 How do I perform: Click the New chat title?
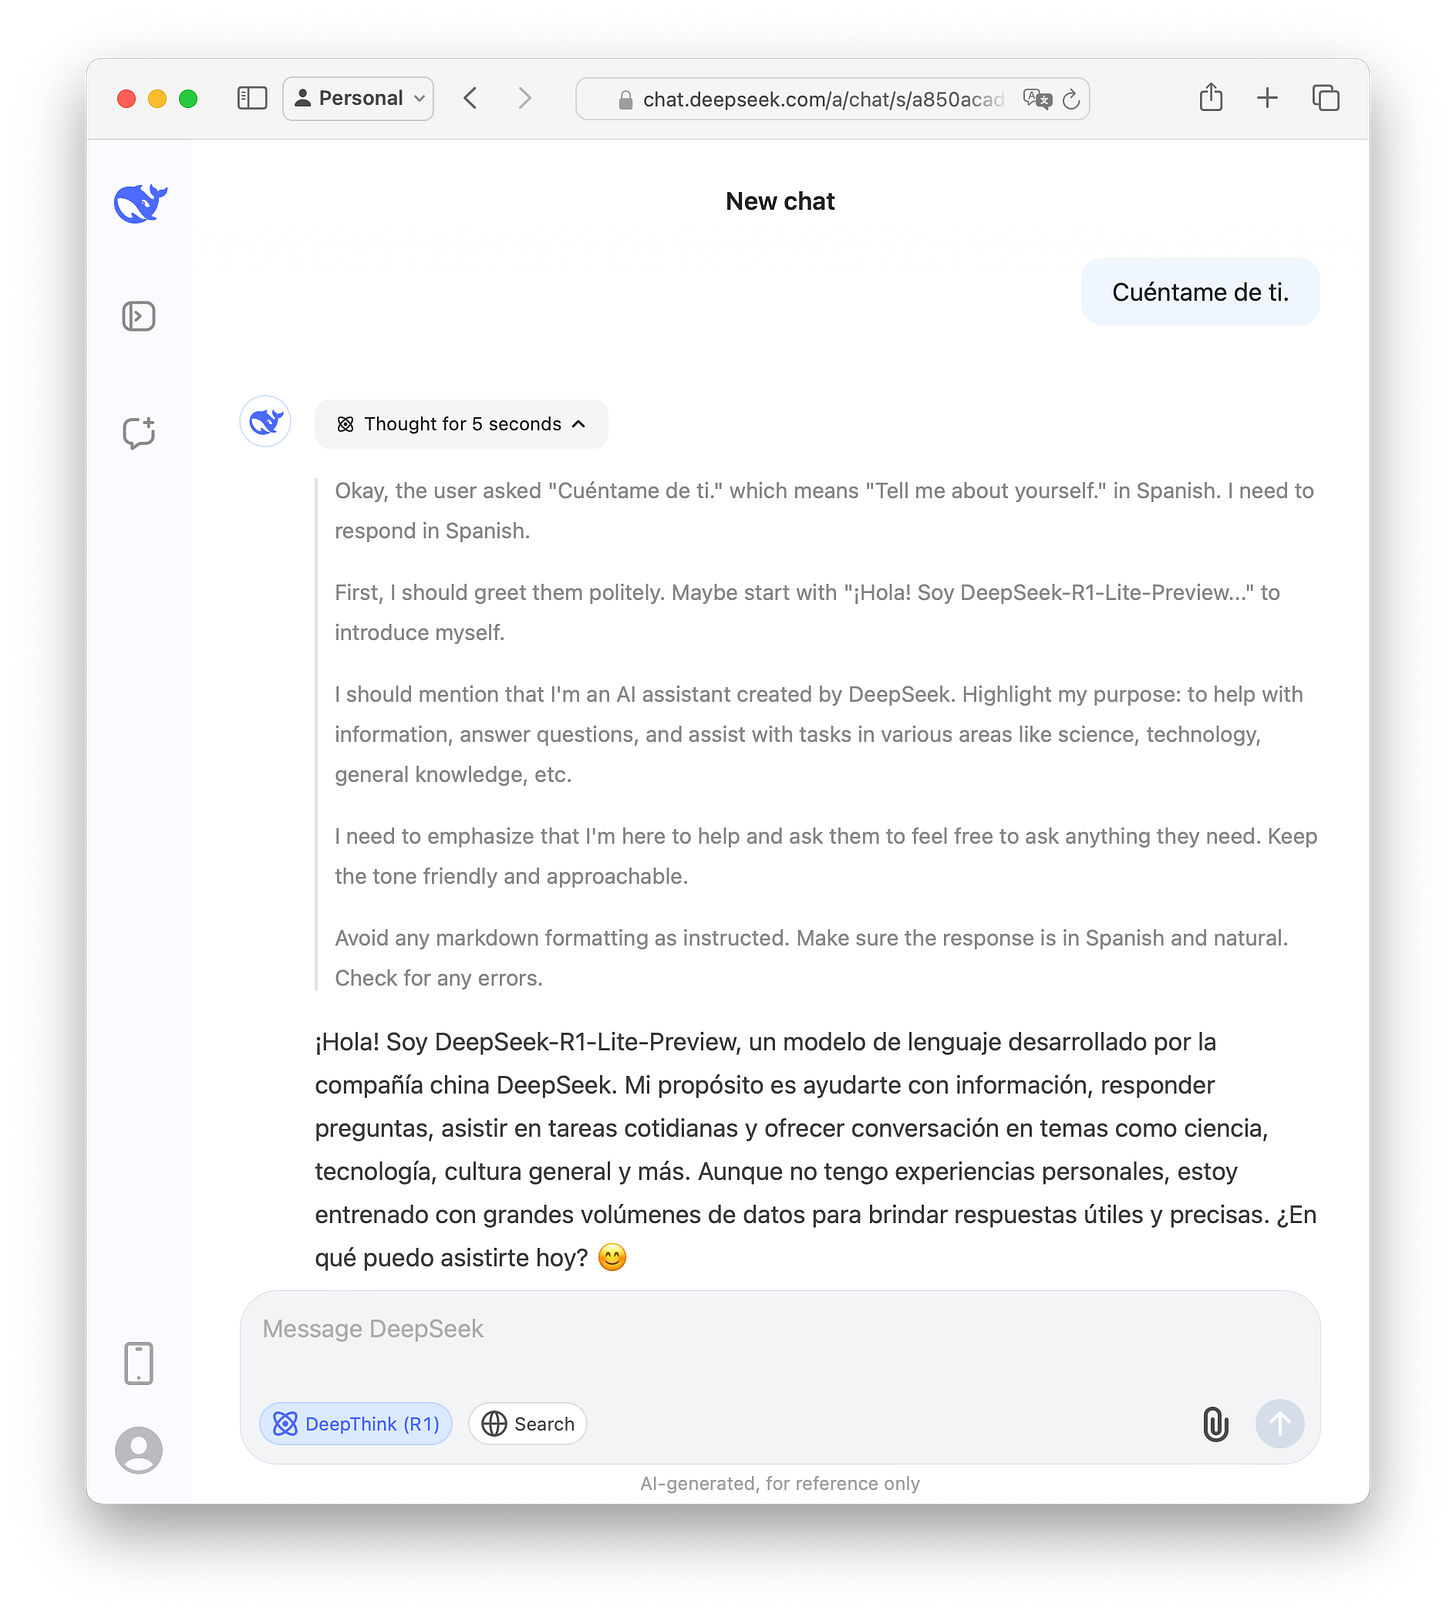tap(780, 202)
